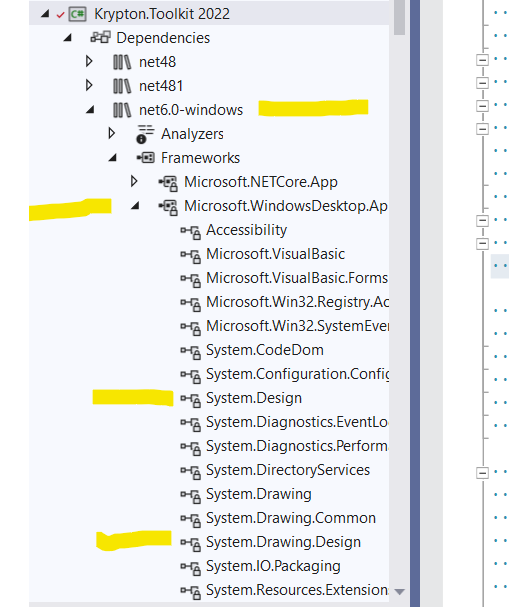Select the Microsoft.VisualBasic.Forms reference
Viewport: 509px width, 607px height.
point(297,278)
